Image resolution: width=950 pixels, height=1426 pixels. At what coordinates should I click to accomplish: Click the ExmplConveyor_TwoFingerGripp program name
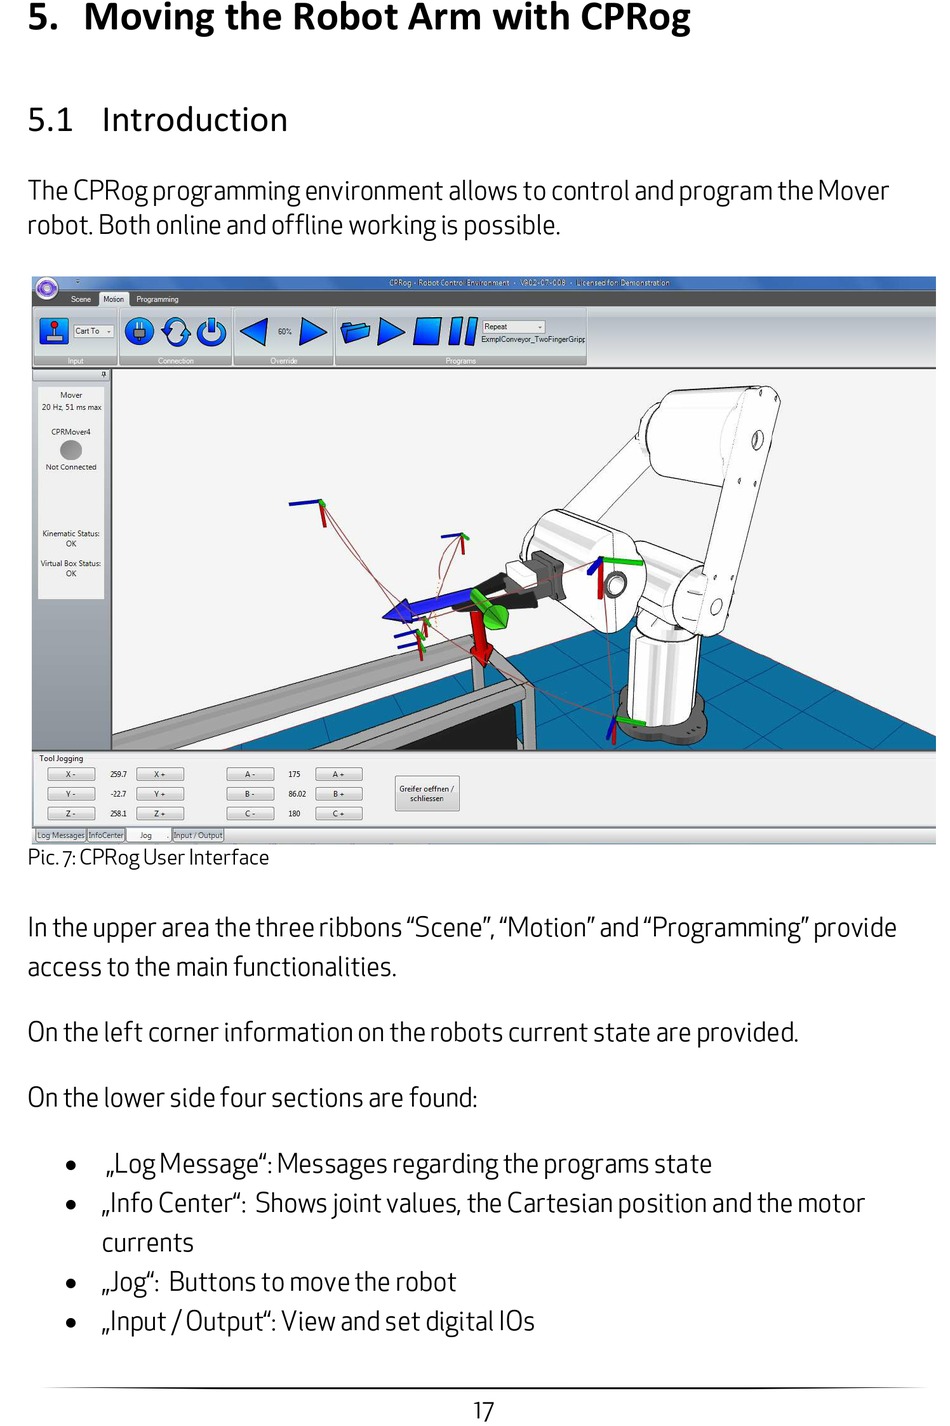(533, 340)
